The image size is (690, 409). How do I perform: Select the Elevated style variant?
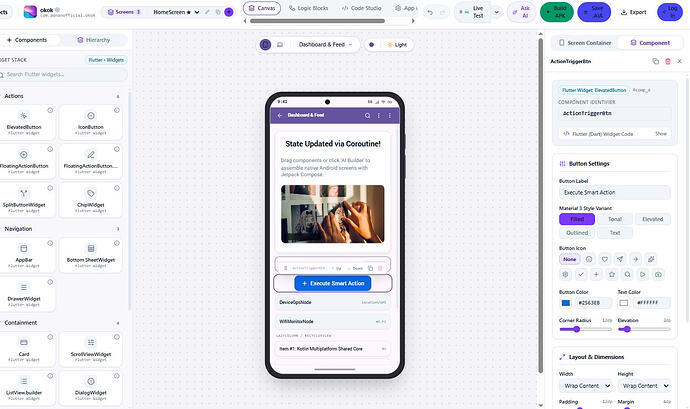click(653, 219)
